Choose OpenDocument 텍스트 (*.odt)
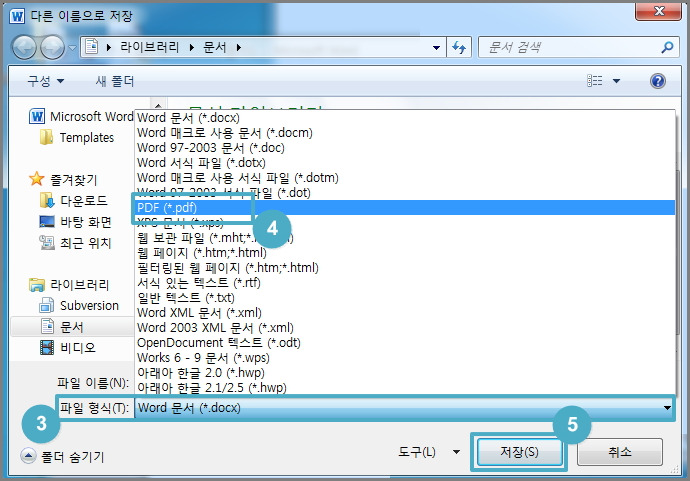Screen dimensions: 690x481 pyautogui.click(x=404, y=342)
